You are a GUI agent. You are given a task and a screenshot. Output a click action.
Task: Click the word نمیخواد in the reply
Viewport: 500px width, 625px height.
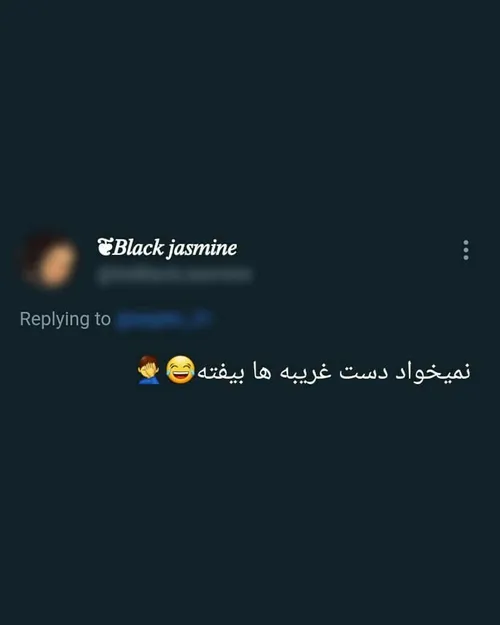pos(433,371)
